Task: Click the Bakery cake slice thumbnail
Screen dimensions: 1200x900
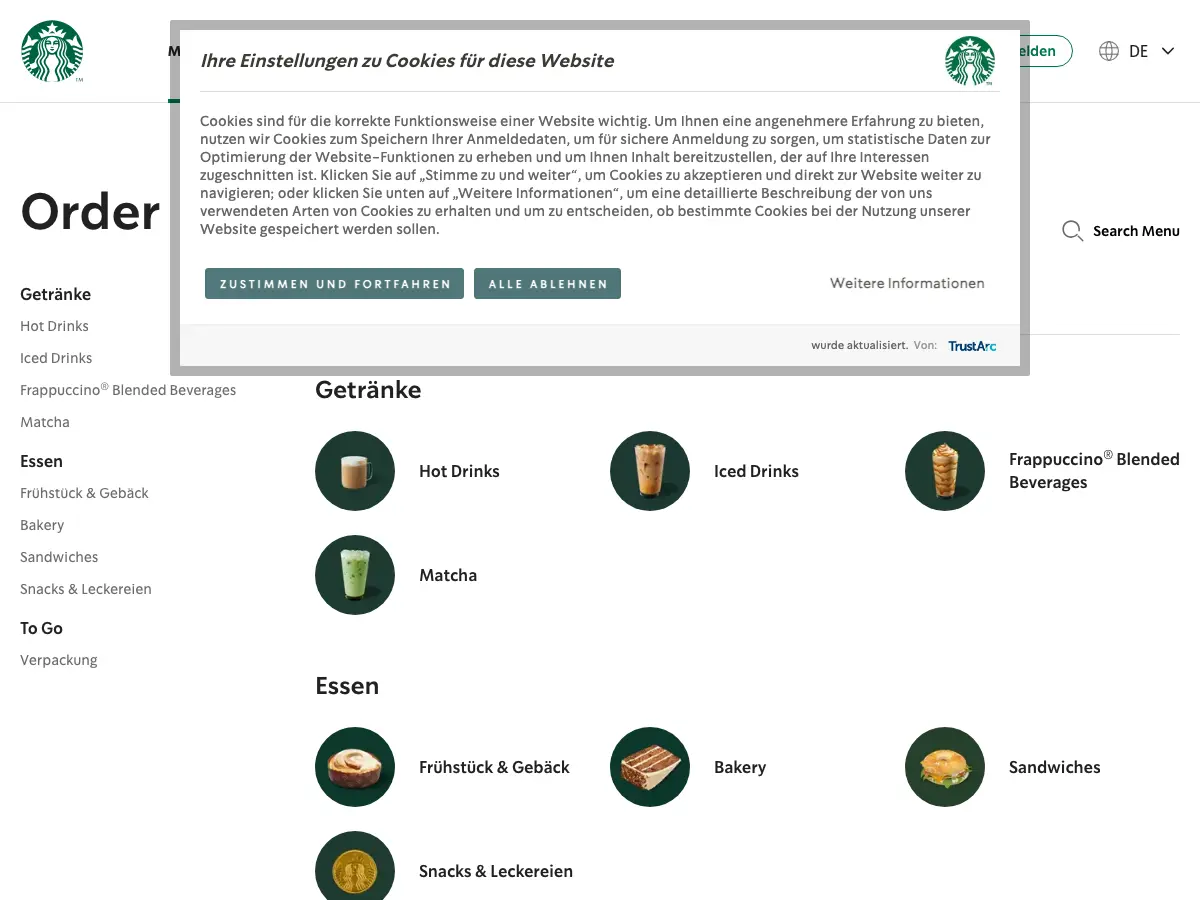Action: point(650,767)
